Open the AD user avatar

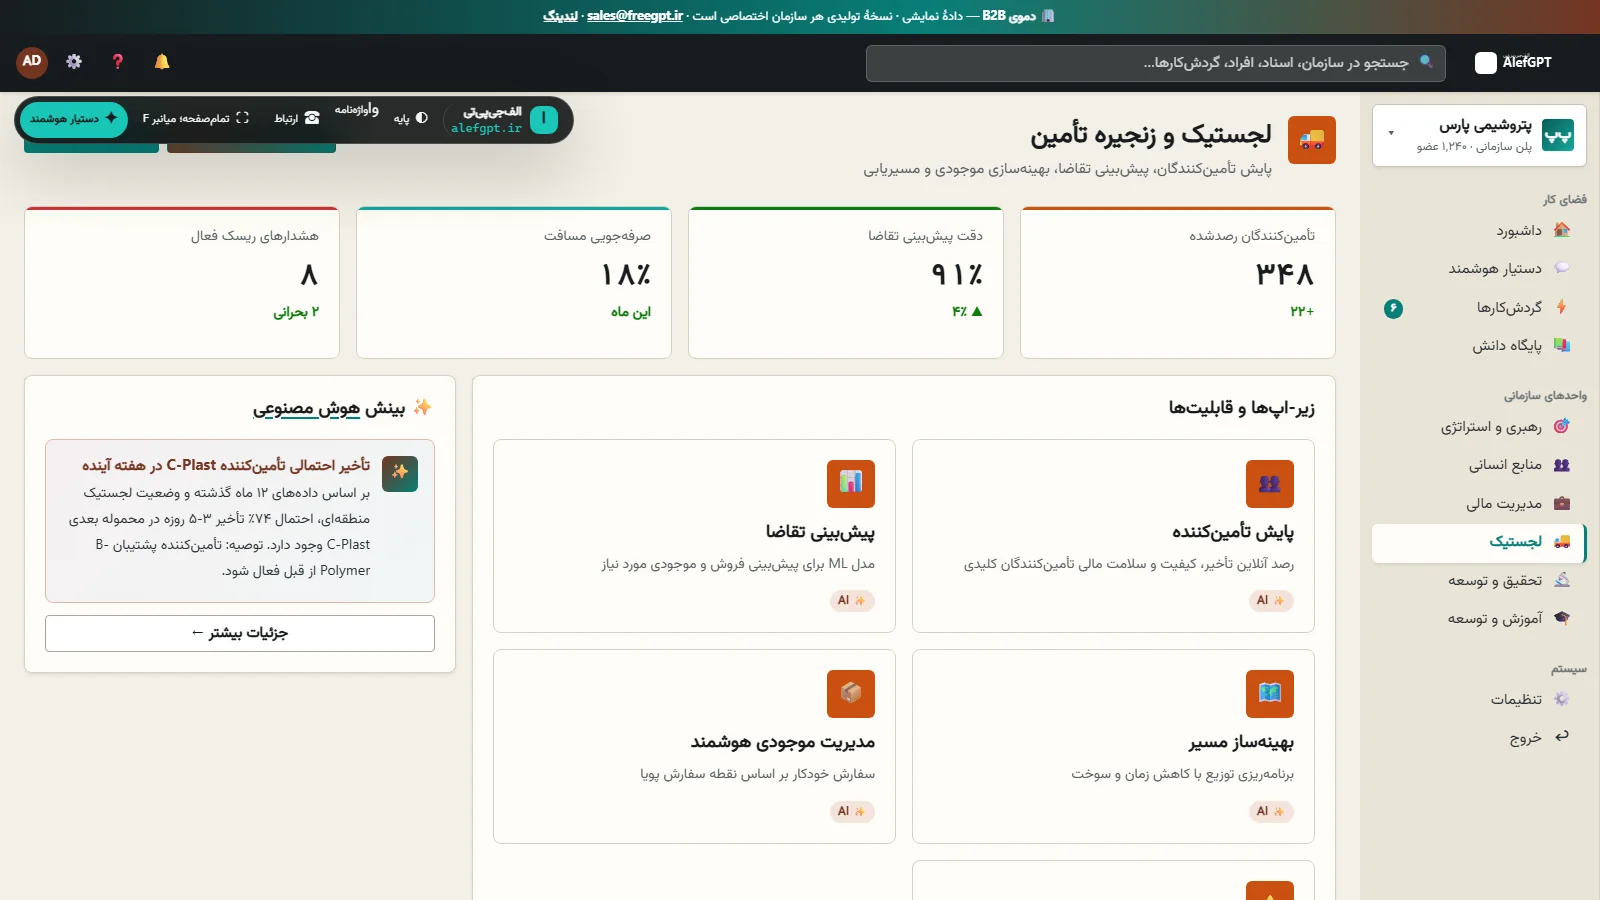click(x=32, y=62)
